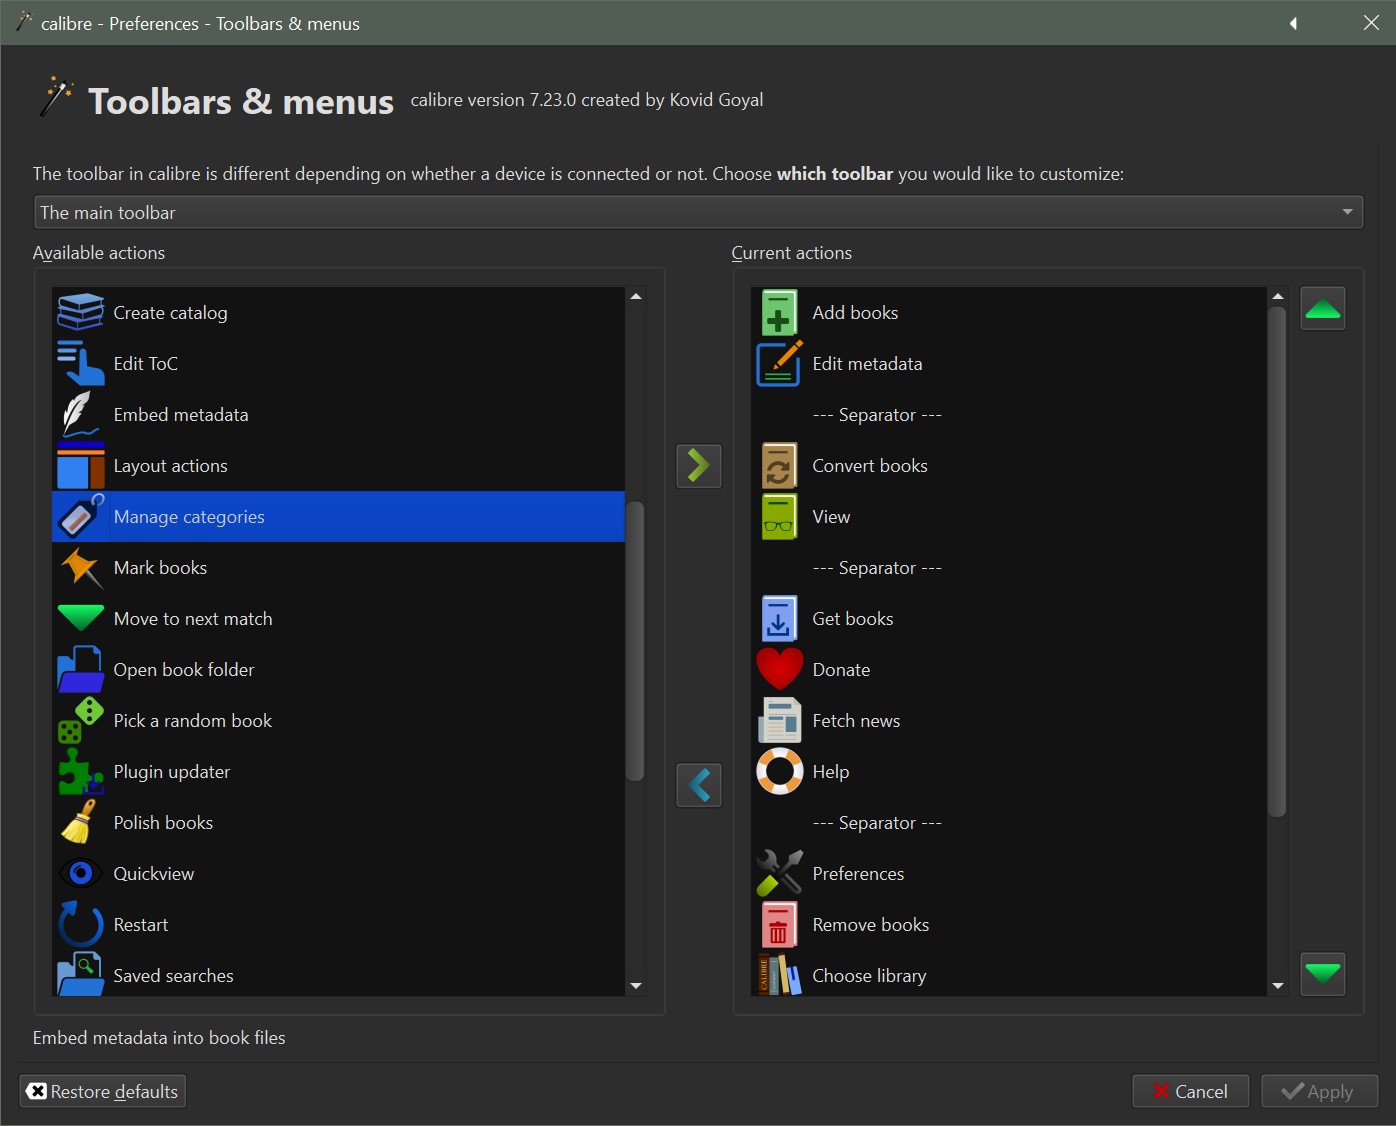
Task: Select the Mark books pin icon
Action: [x=80, y=568]
